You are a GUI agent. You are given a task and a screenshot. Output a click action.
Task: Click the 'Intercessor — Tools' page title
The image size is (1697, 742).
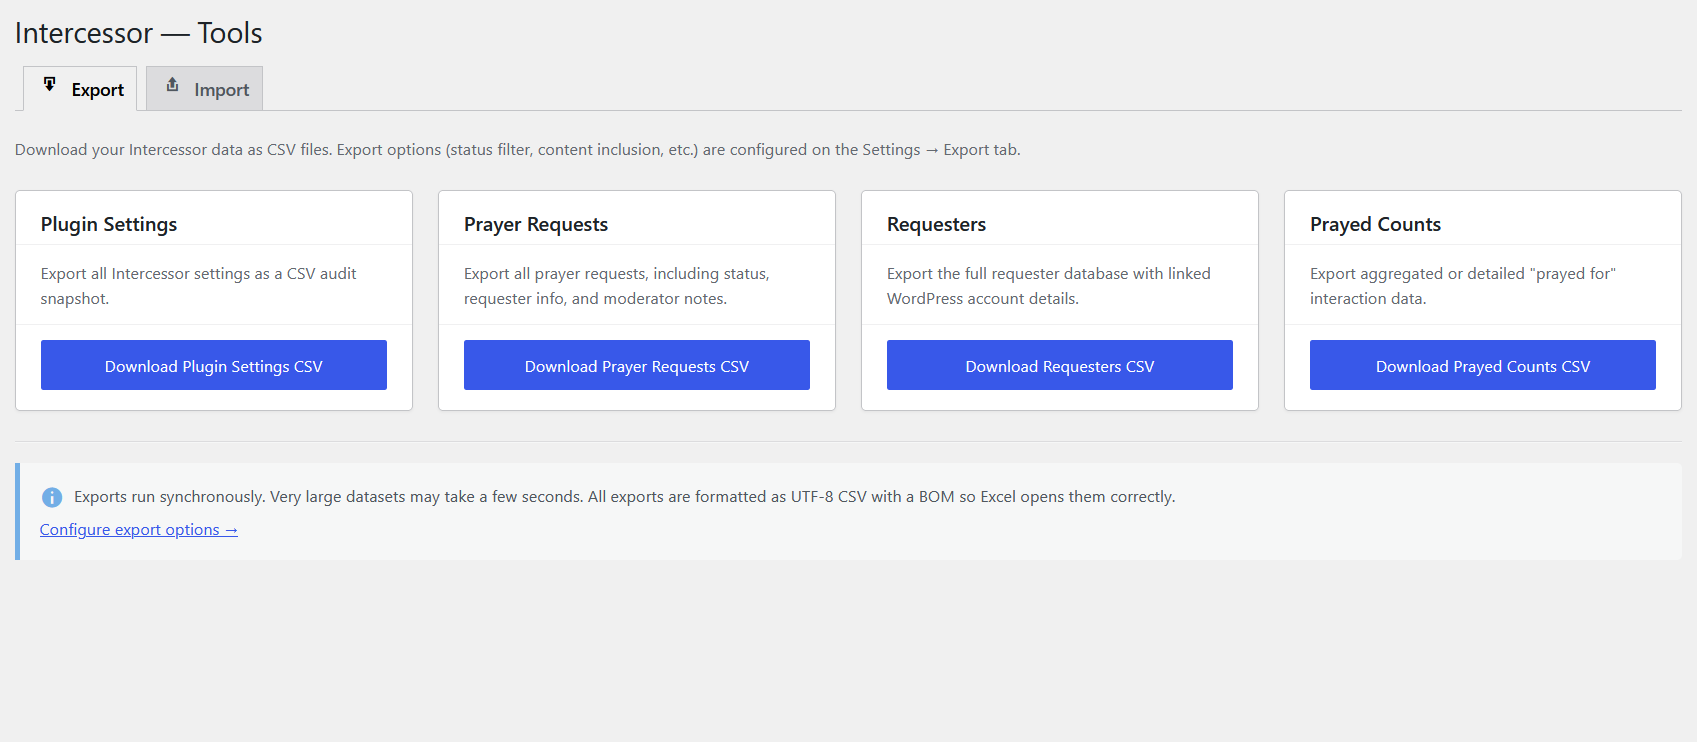pyautogui.click(x=139, y=33)
